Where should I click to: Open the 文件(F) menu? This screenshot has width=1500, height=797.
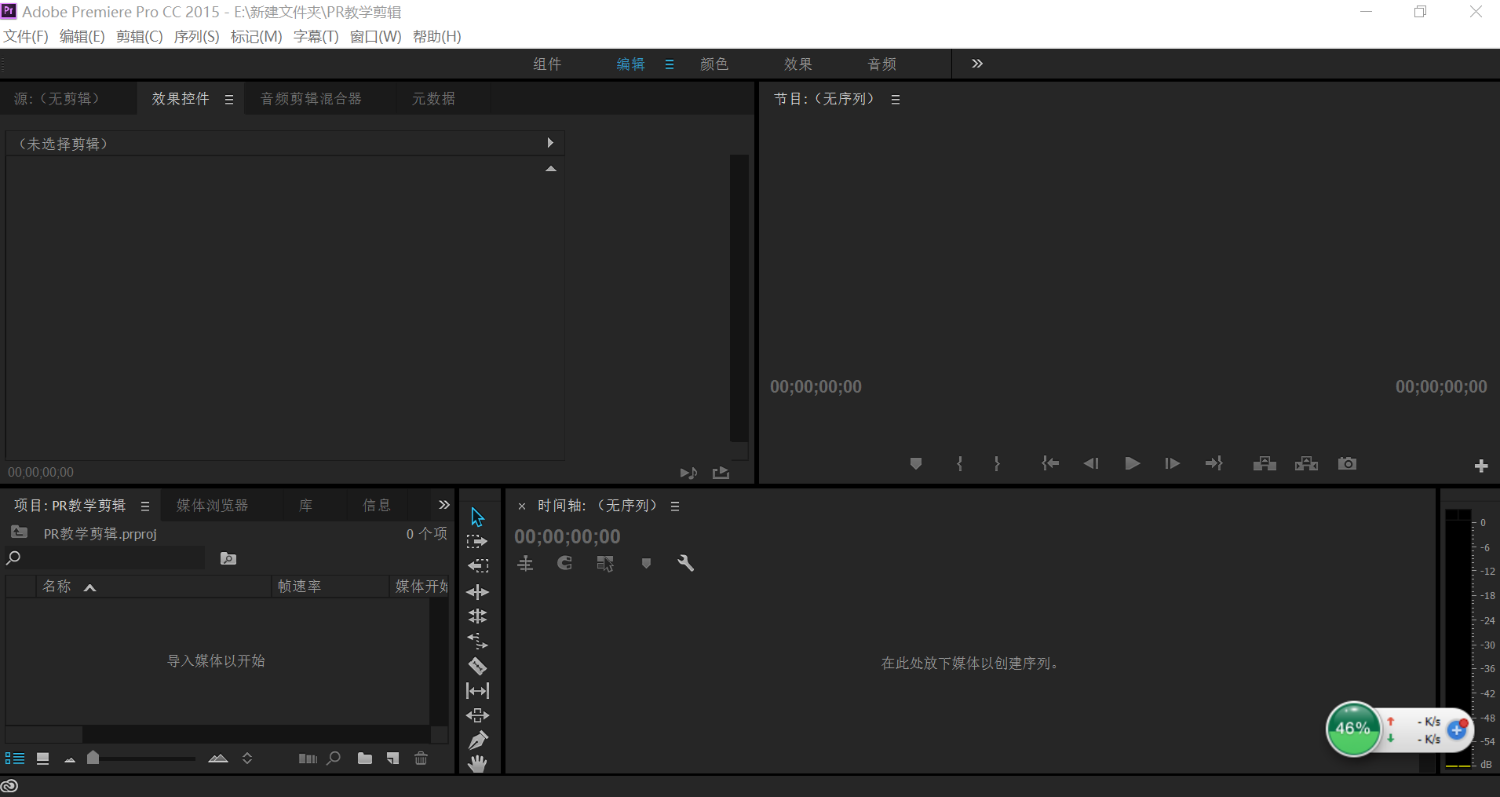(26, 36)
